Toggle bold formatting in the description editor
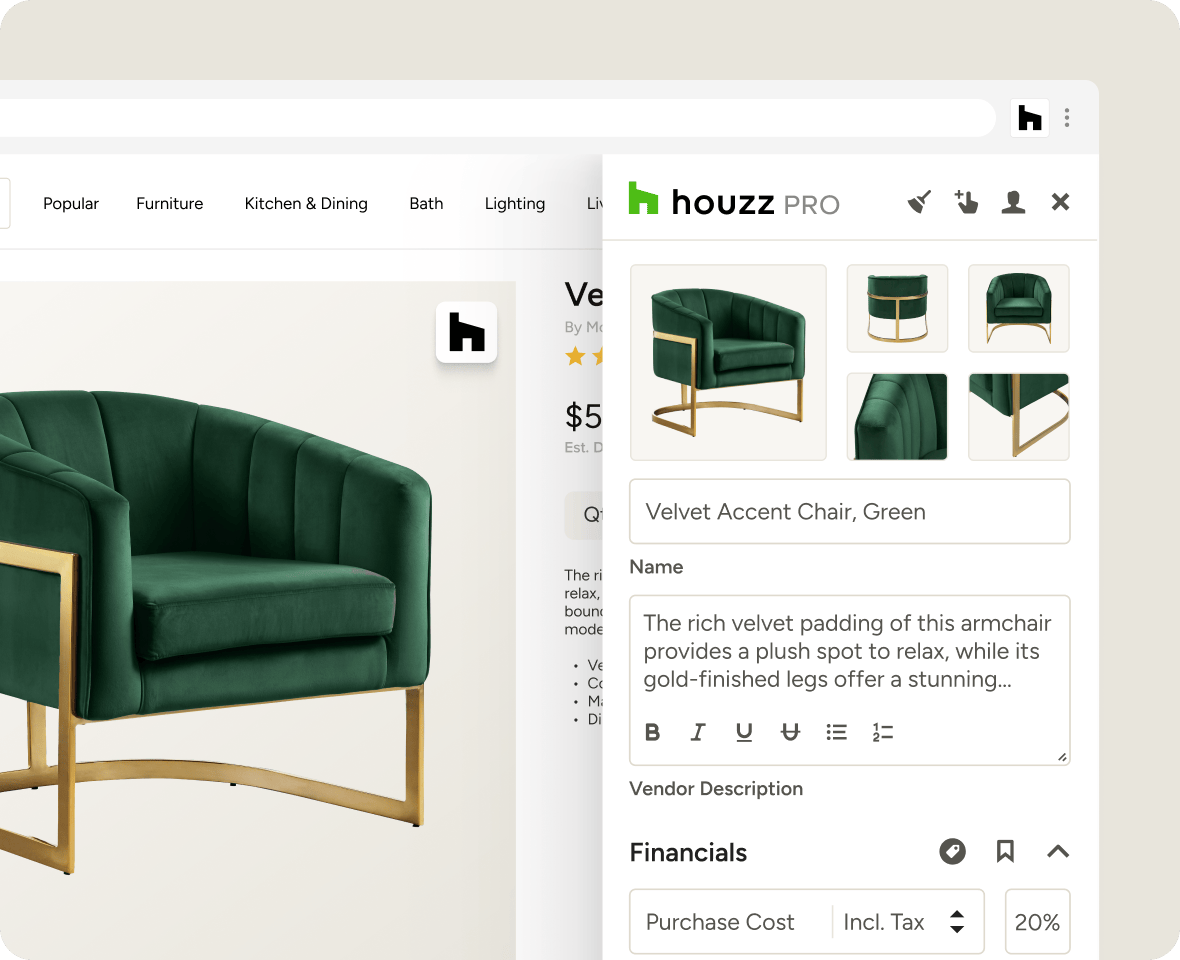1180x960 pixels. (x=652, y=732)
